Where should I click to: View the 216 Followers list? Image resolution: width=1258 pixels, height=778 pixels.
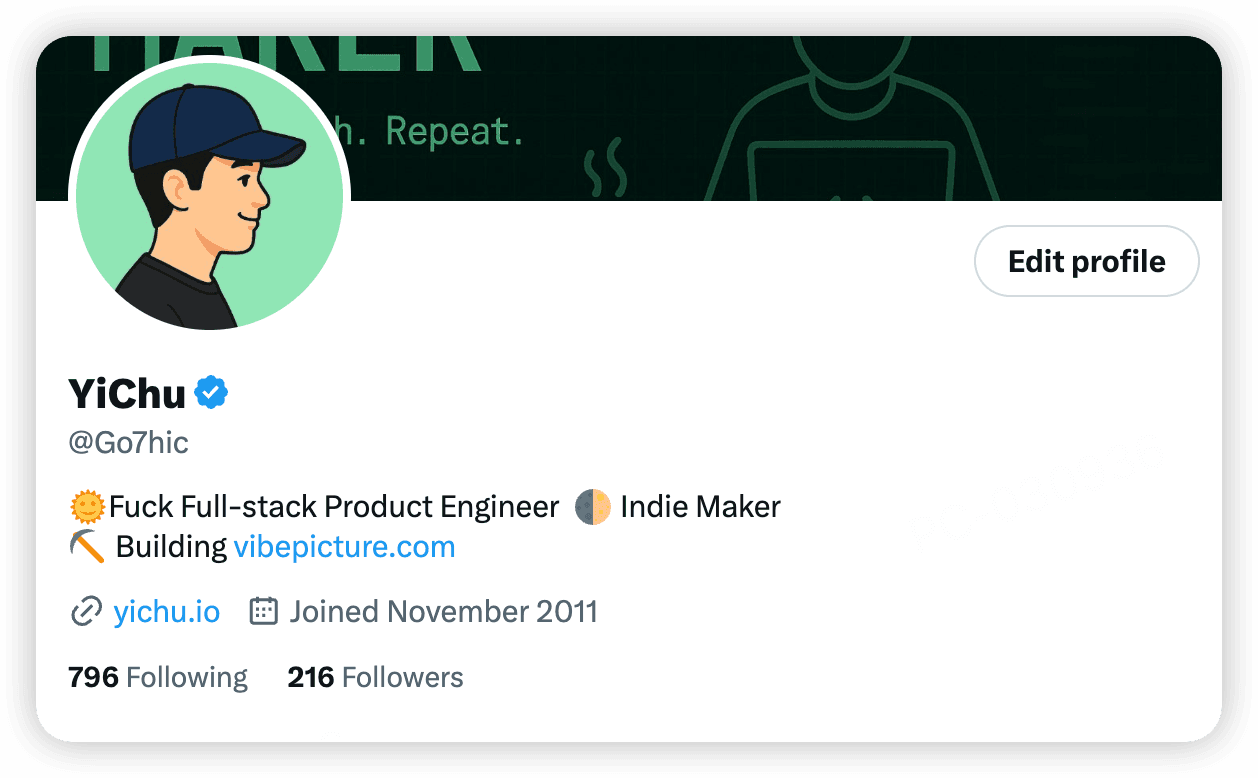[x=375, y=677]
